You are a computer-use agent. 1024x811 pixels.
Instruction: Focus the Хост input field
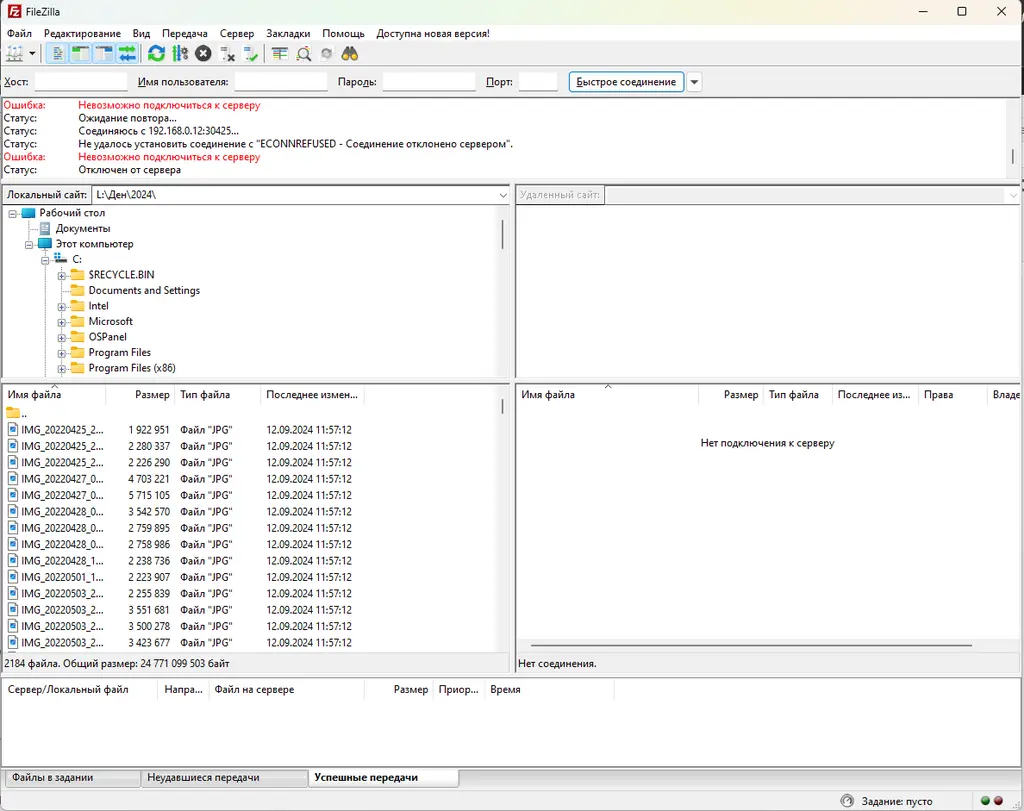point(81,82)
